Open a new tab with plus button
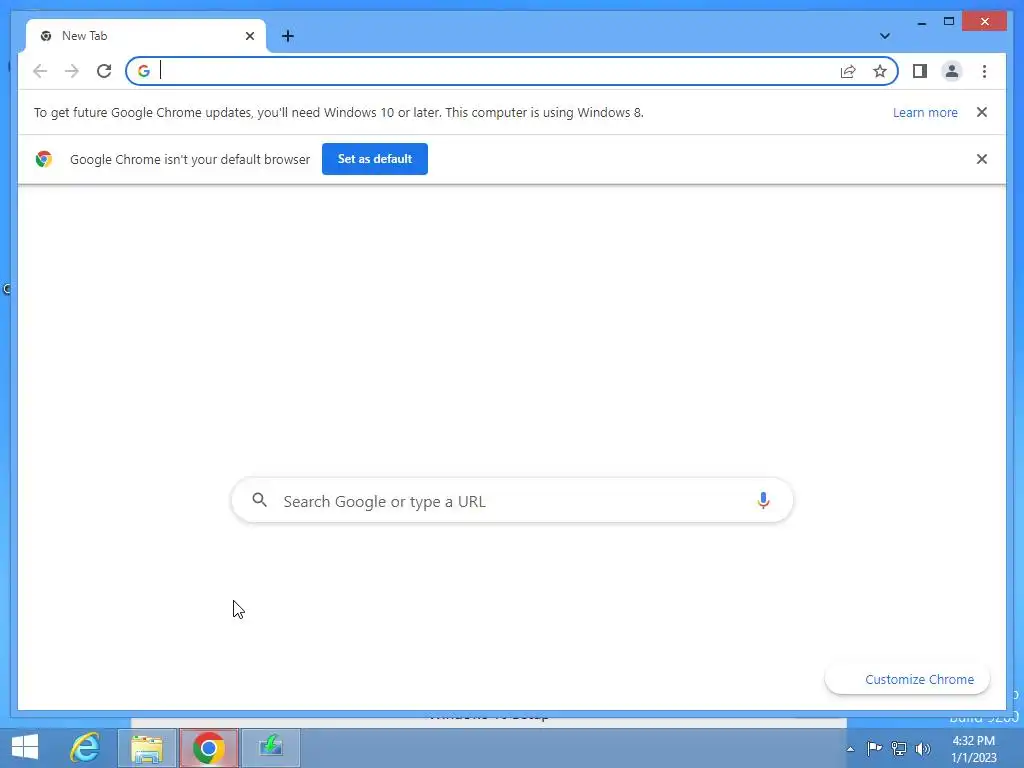The height and width of the screenshot is (768, 1024). pos(287,36)
